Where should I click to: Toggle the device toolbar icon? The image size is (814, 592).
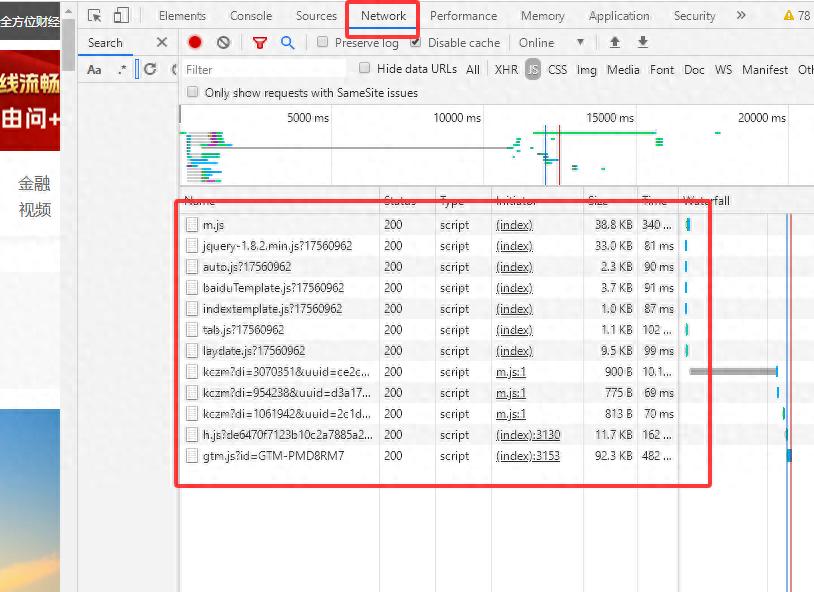point(121,16)
